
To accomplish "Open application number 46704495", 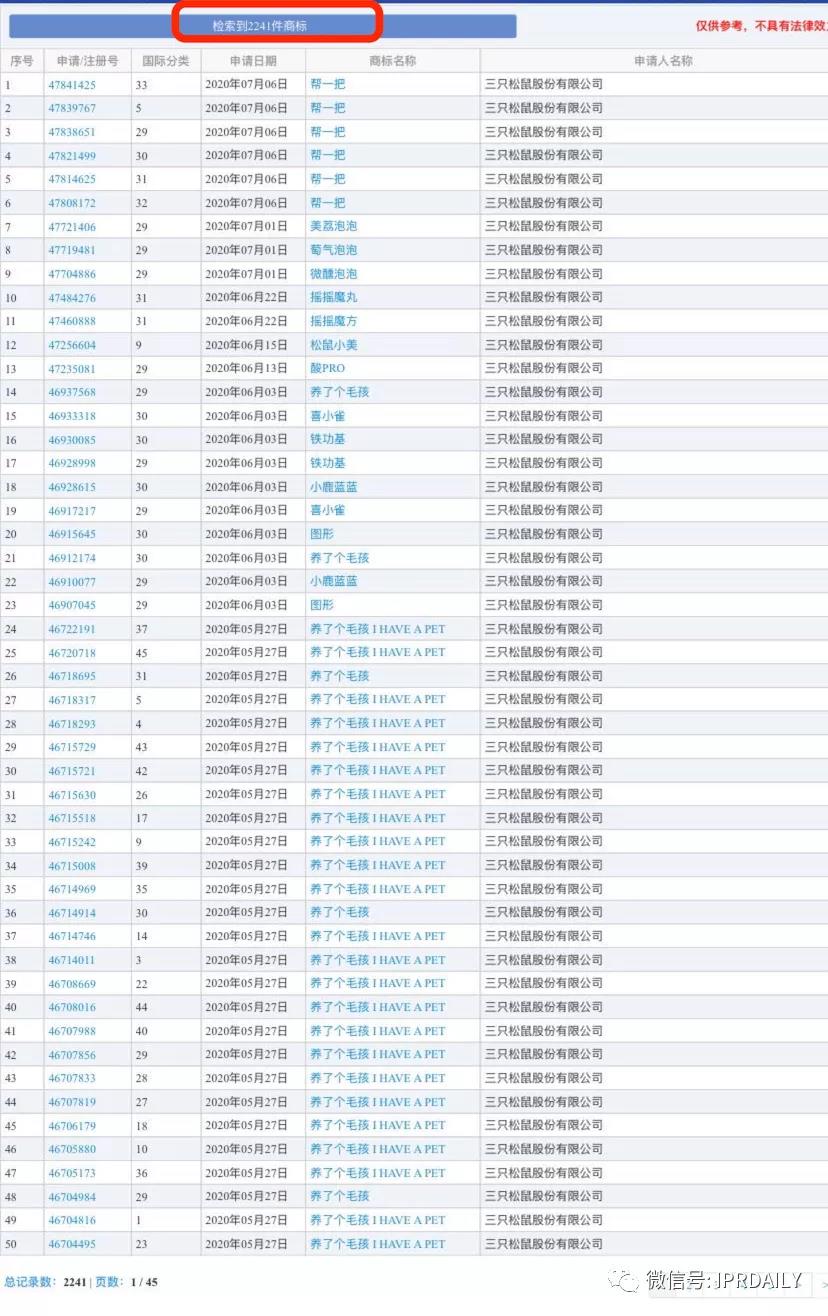I will tap(72, 1244).
